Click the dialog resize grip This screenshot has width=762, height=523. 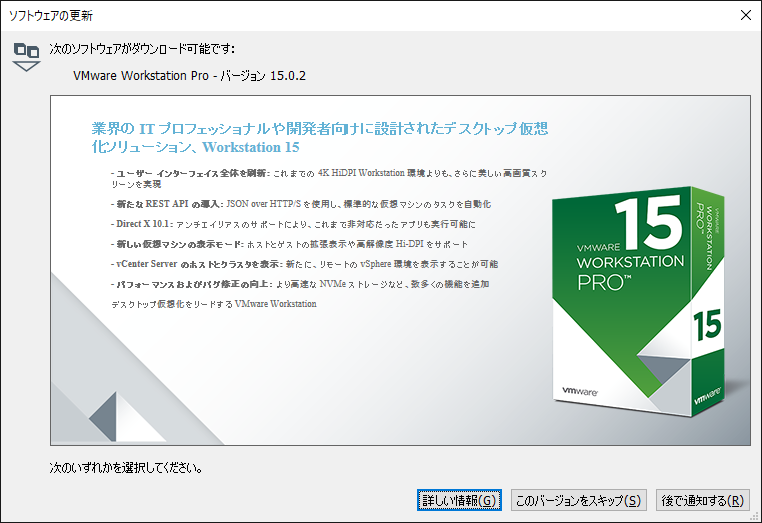[755, 517]
